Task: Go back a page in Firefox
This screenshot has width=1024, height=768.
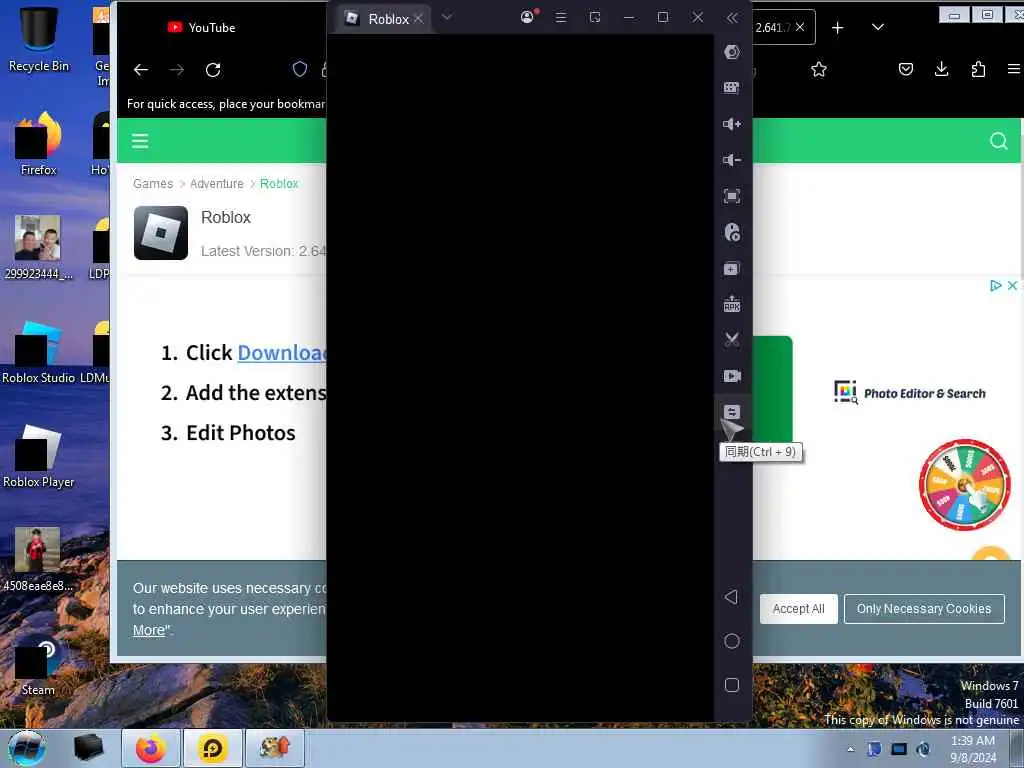Action: tap(141, 70)
